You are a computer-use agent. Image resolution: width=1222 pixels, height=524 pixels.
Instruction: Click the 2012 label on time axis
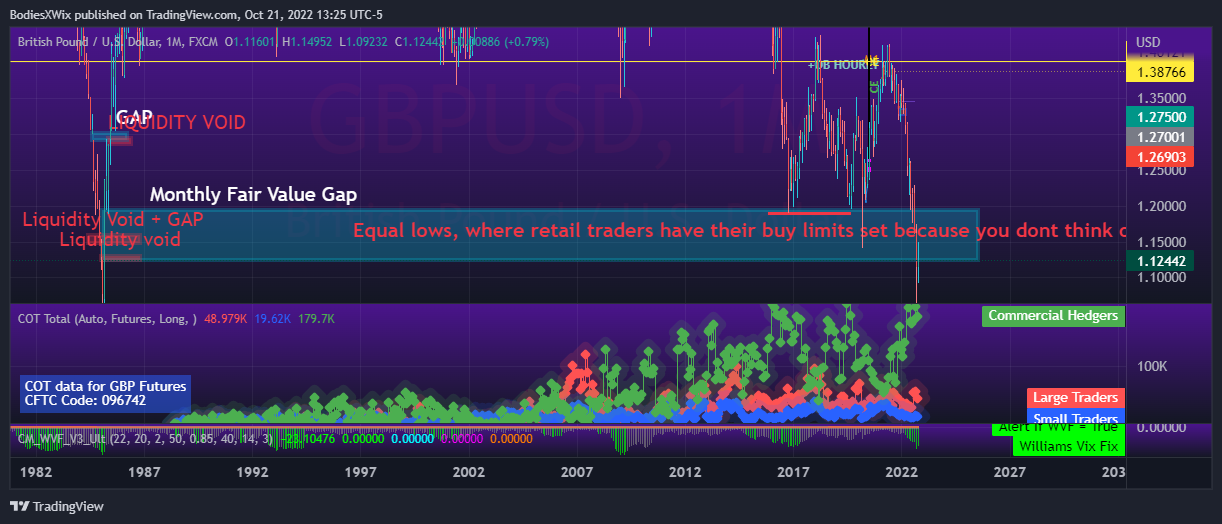685,471
